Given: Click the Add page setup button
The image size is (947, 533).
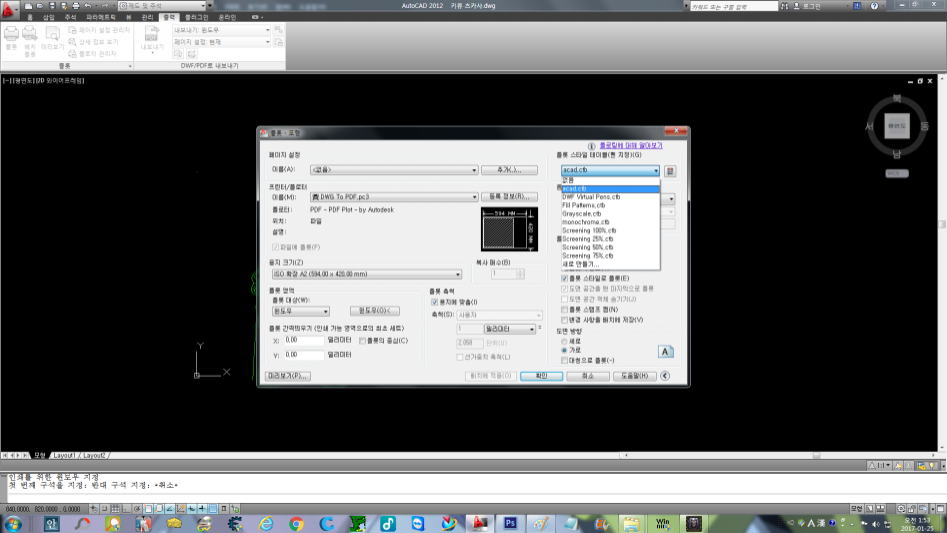Looking at the screenshot, I should click(x=509, y=170).
